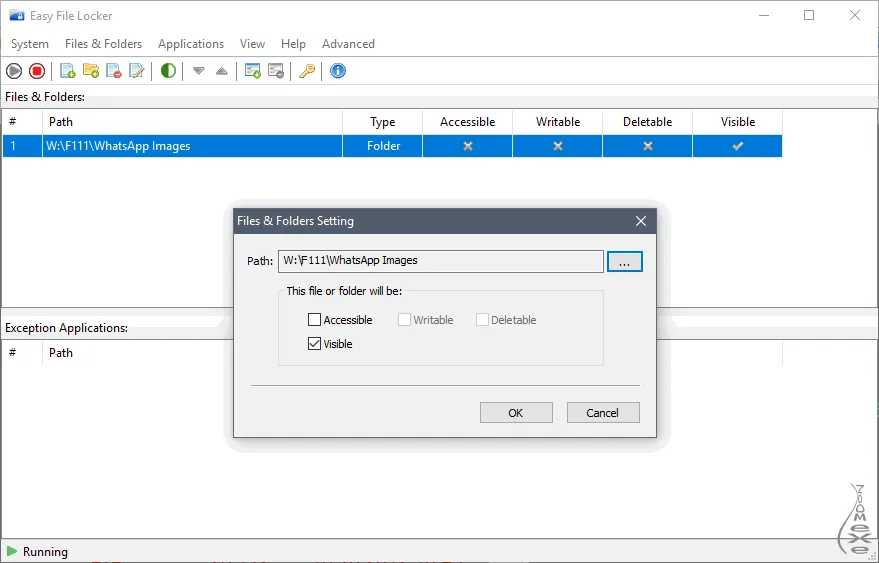The width and height of the screenshot is (879, 563).
Task: Uncheck the Visible checkbox
Action: coord(314,344)
